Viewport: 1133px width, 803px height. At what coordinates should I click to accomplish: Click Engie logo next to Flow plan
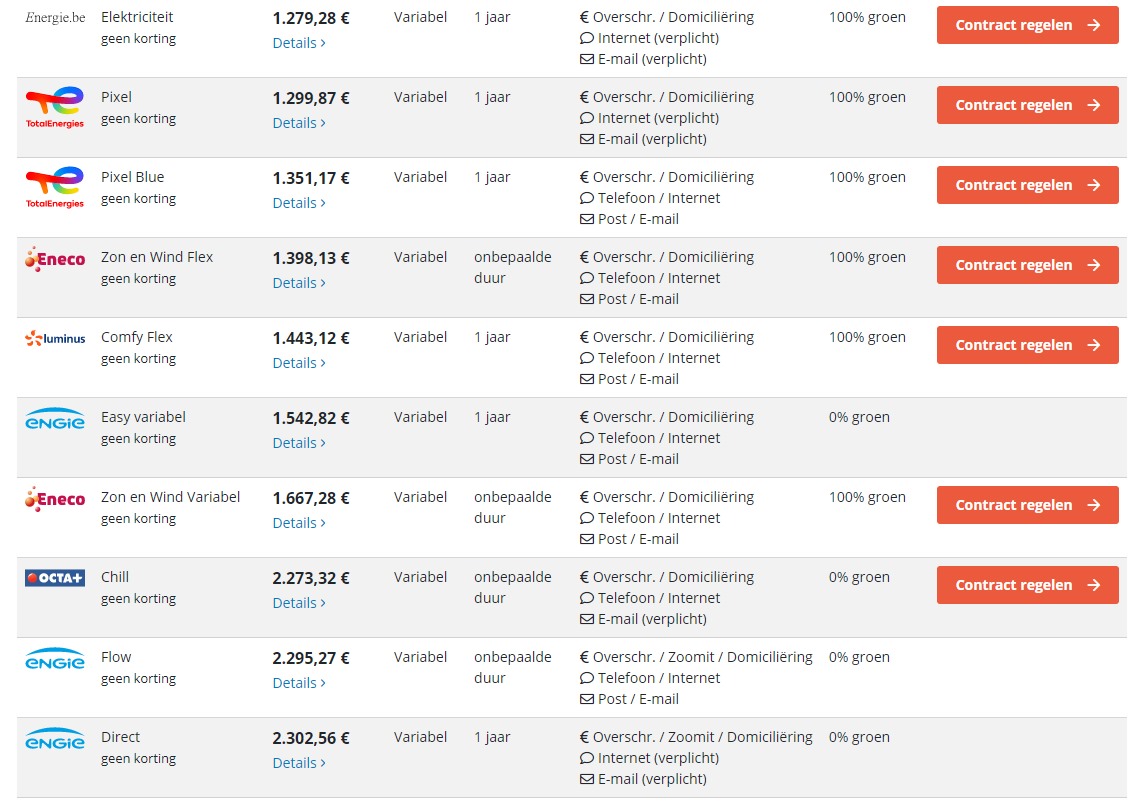[x=55, y=659]
